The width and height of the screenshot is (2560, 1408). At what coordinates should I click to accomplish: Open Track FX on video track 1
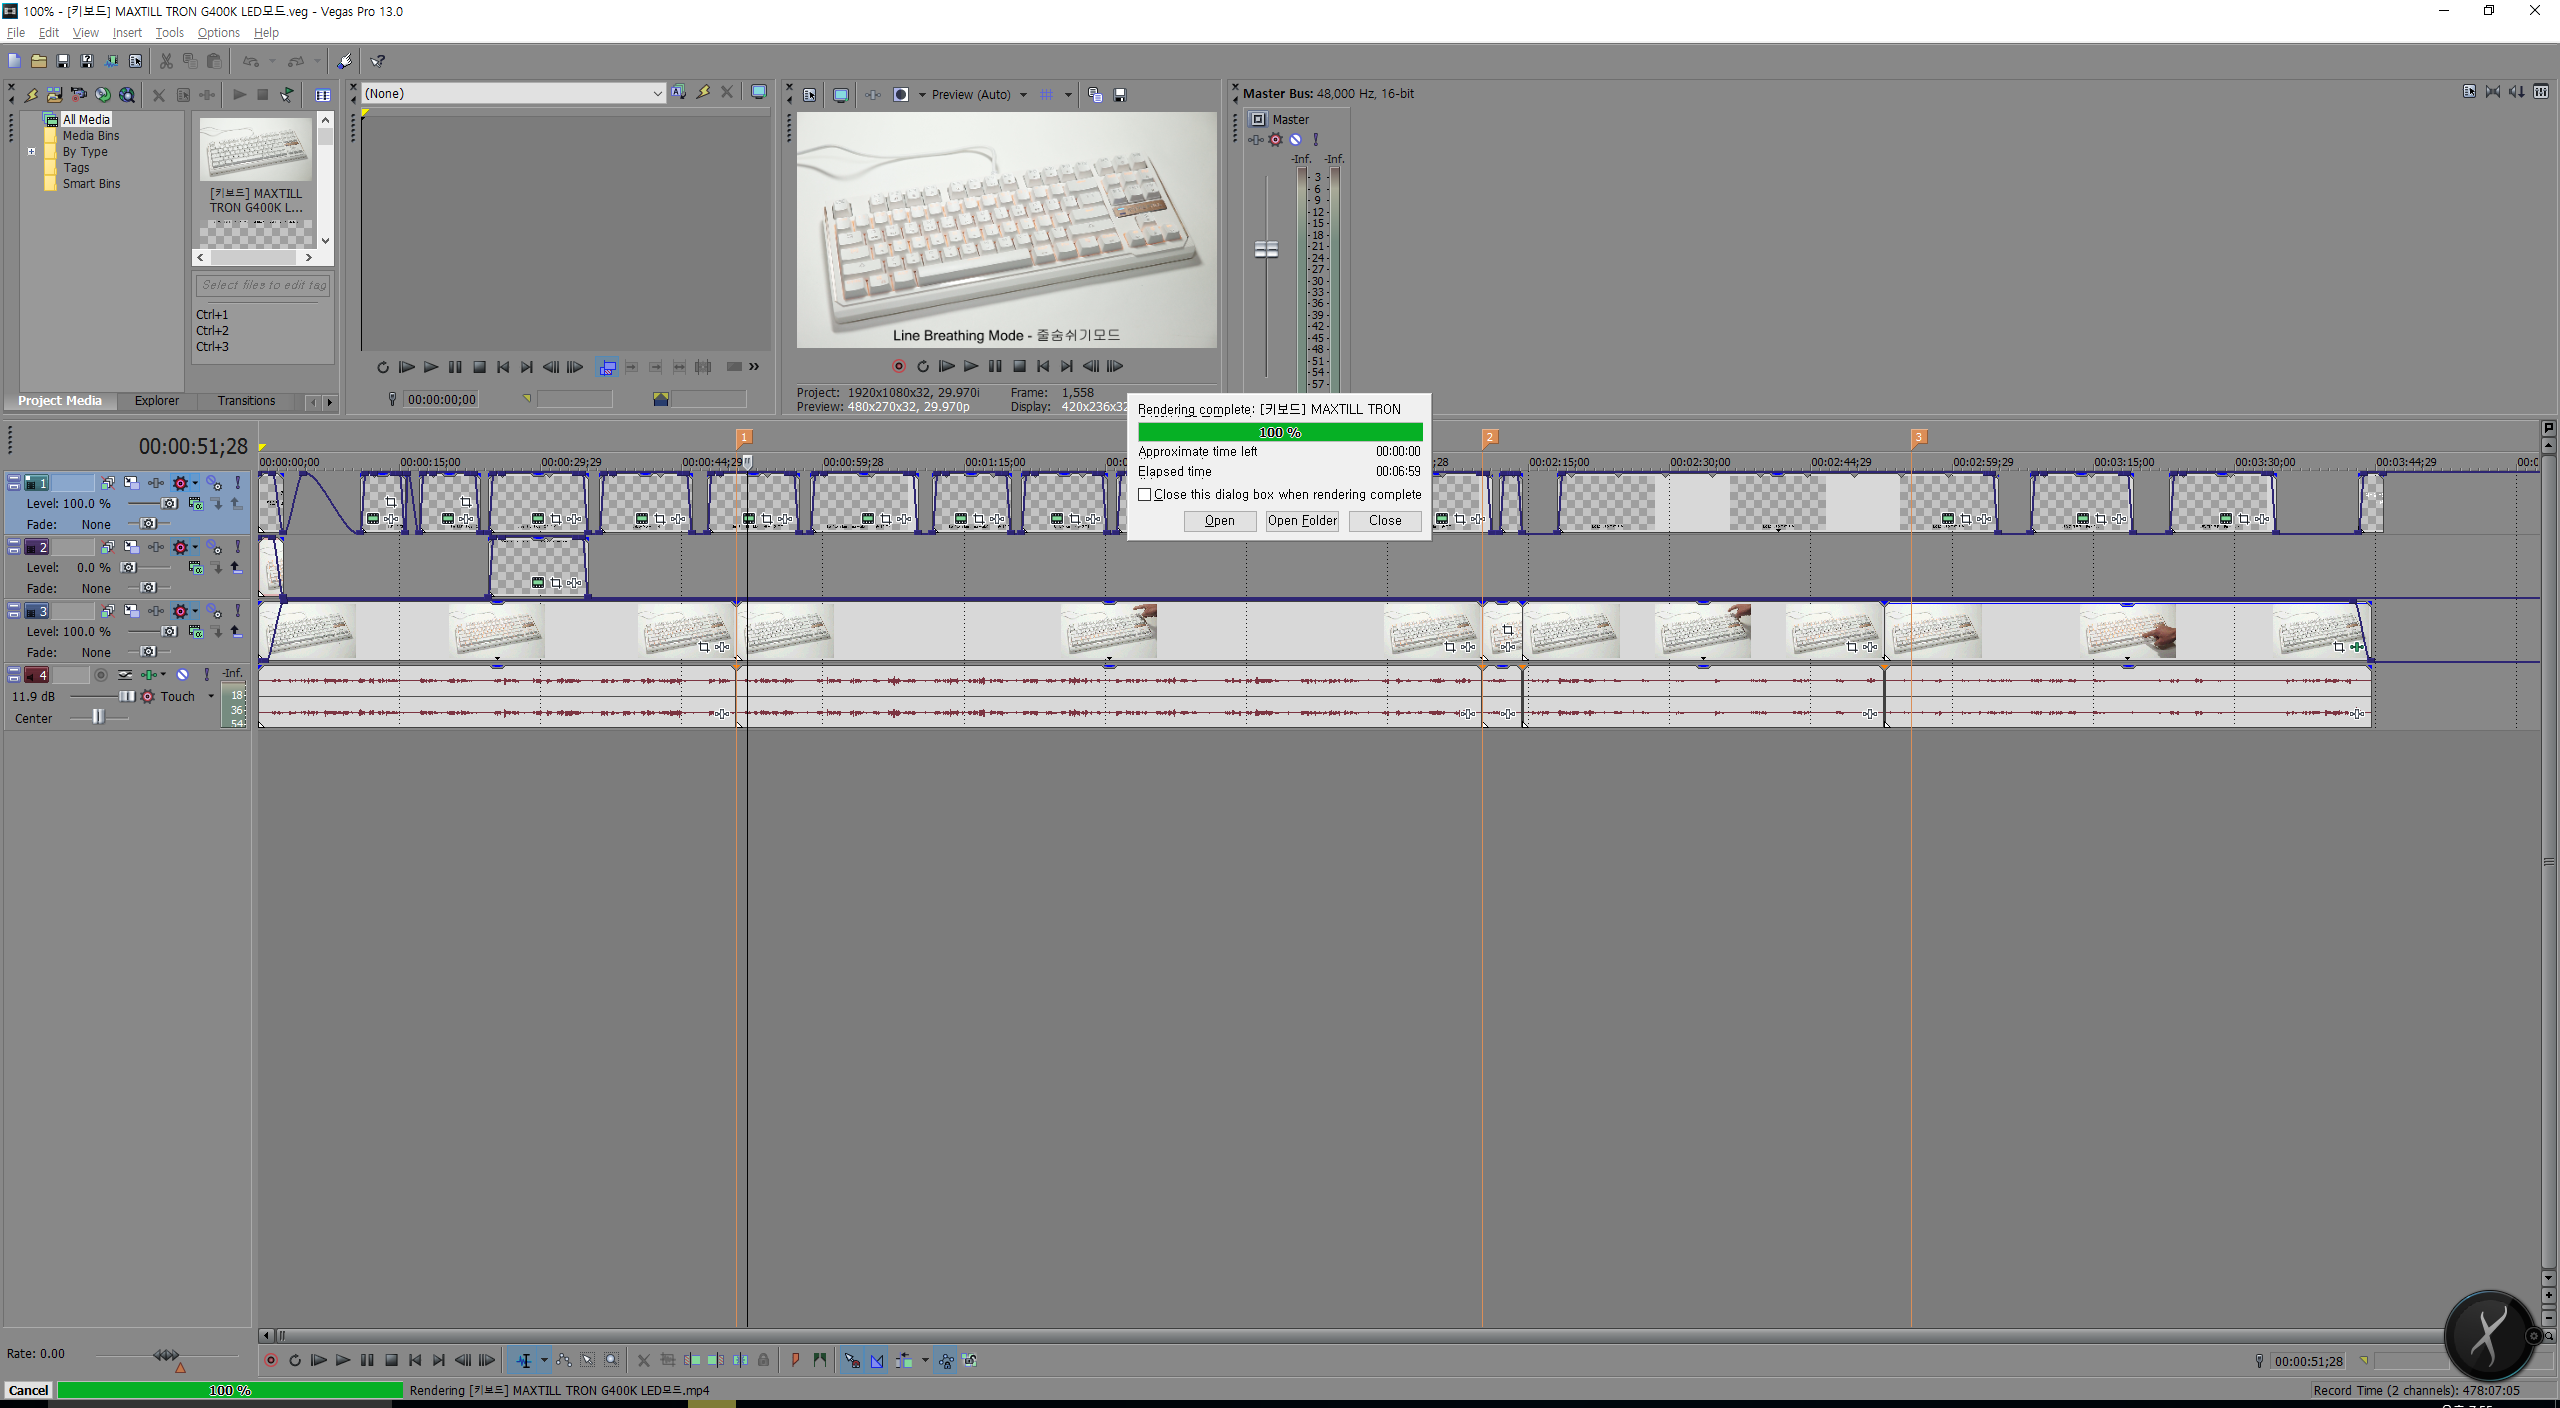156,483
